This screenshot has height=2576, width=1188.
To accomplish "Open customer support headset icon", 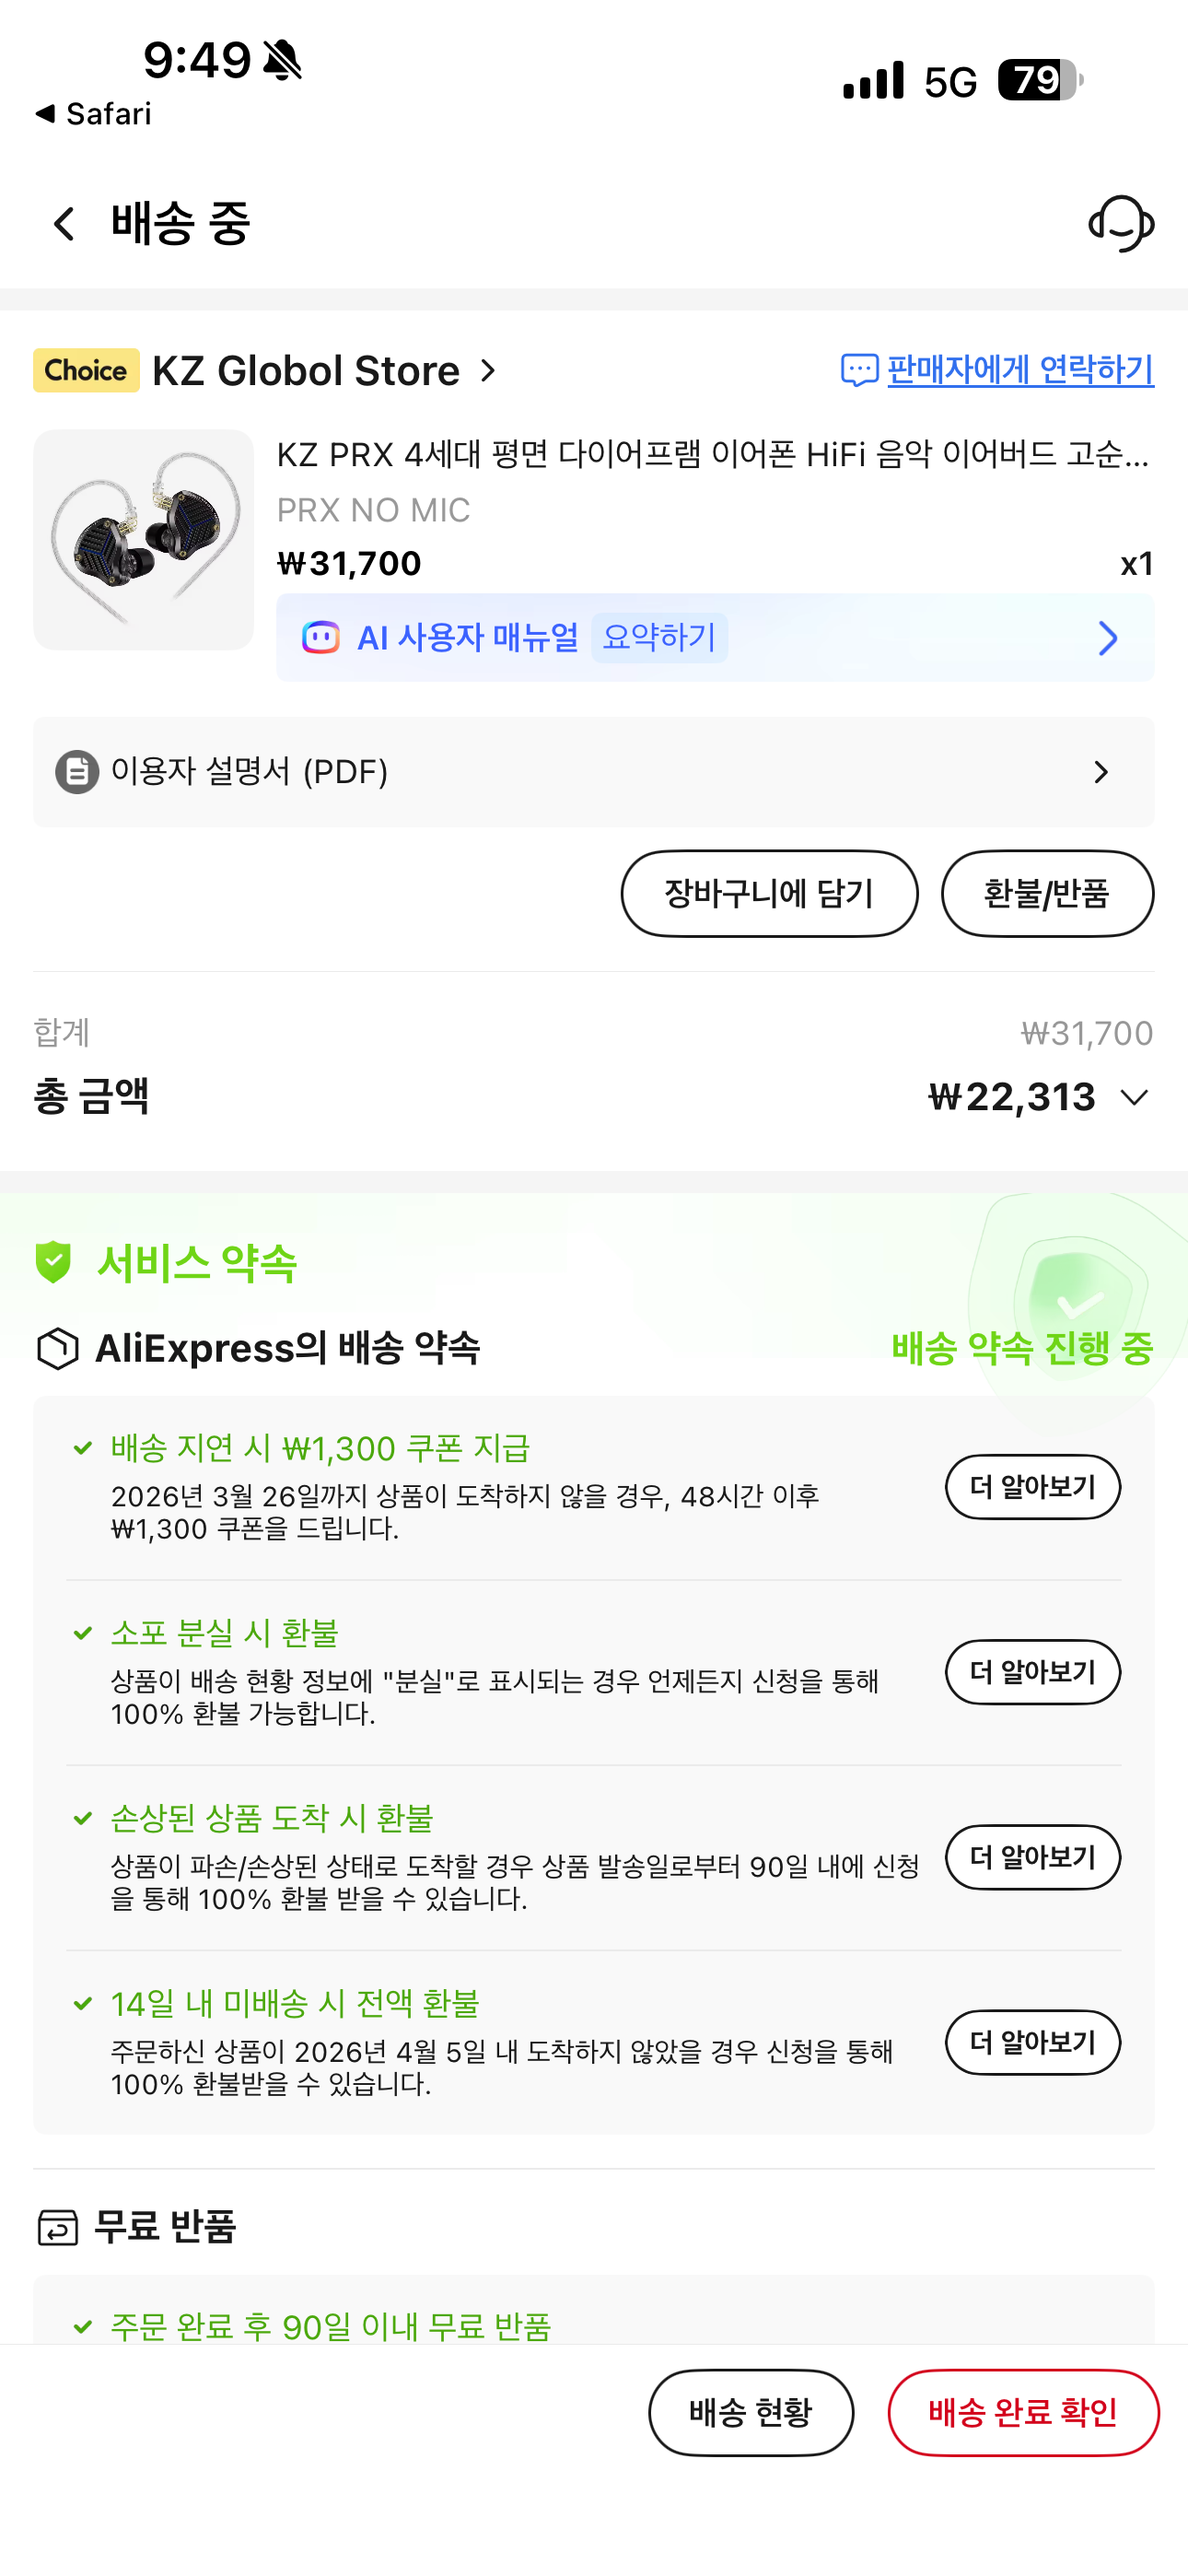I will tap(1121, 224).
